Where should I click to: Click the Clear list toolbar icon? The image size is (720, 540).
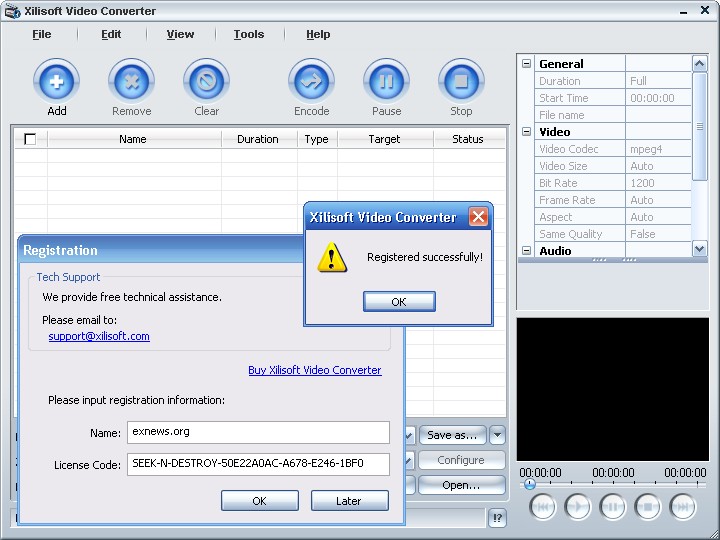pos(206,81)
